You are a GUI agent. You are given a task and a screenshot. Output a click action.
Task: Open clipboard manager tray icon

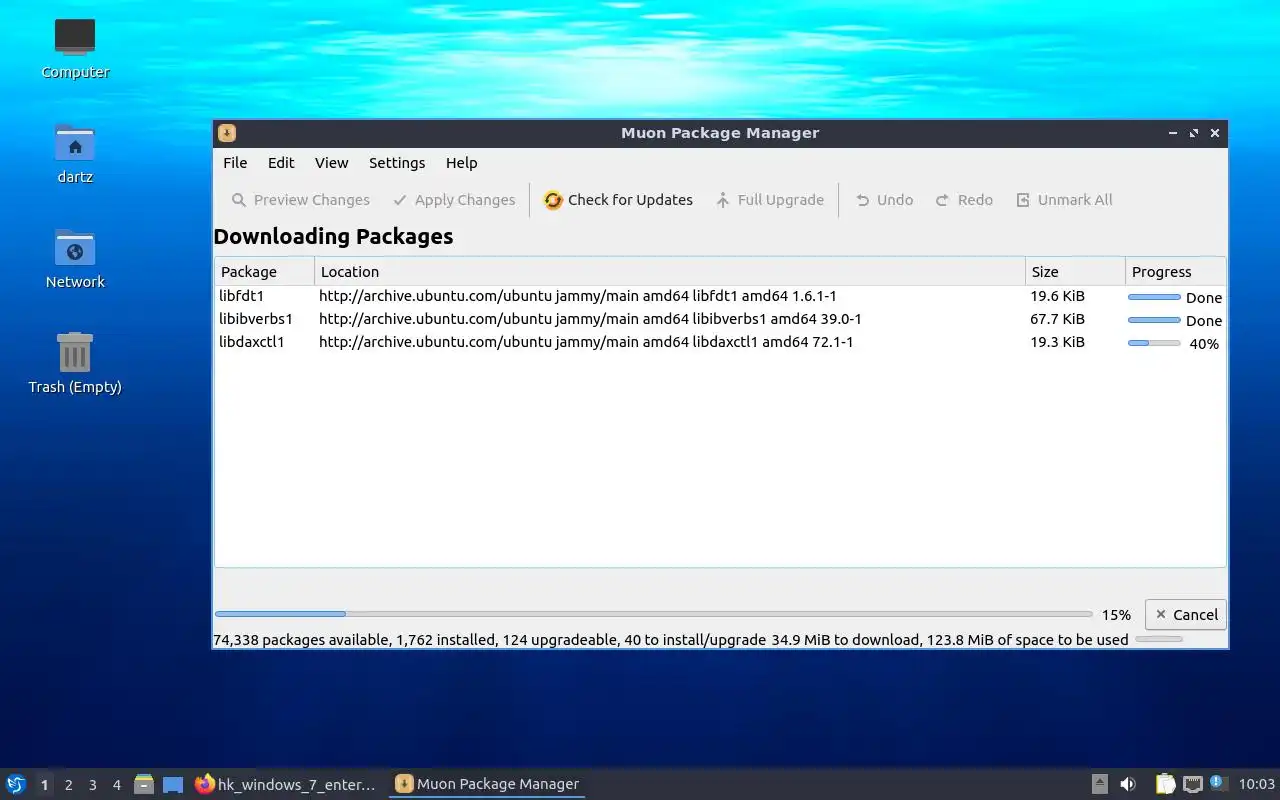coord(1165,785)
